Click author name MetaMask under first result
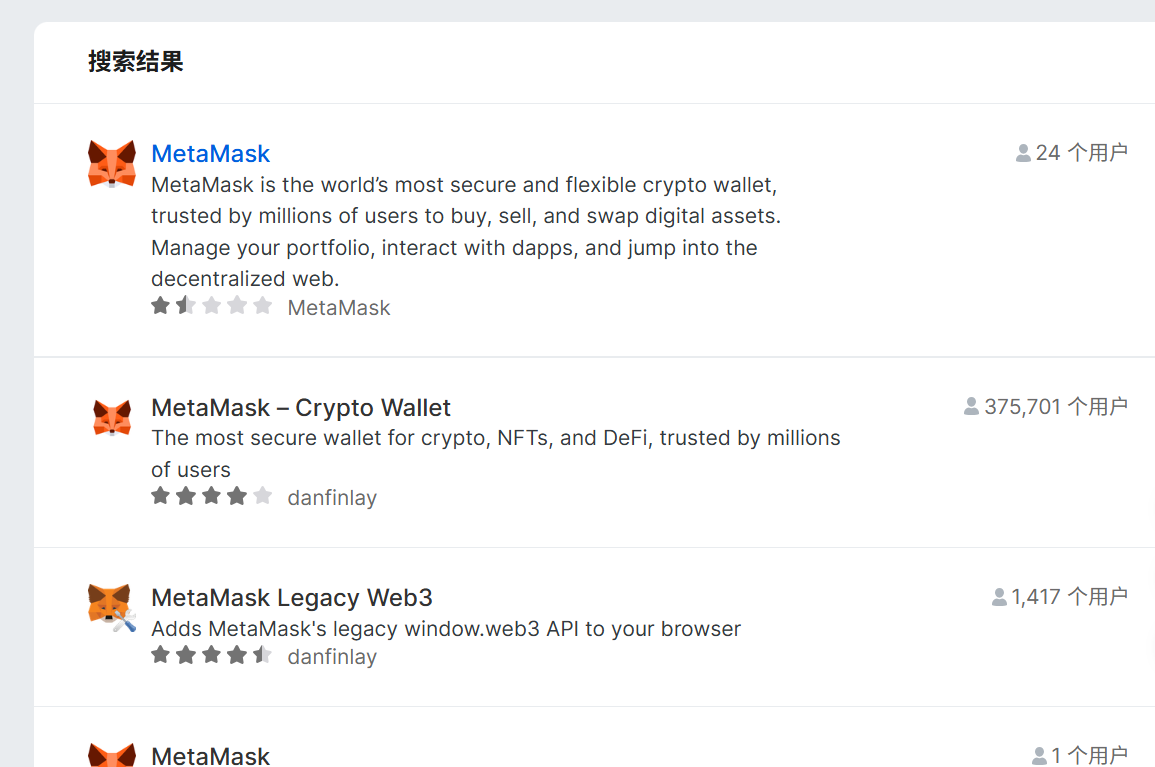1155x767 pixels. point(339,308)
